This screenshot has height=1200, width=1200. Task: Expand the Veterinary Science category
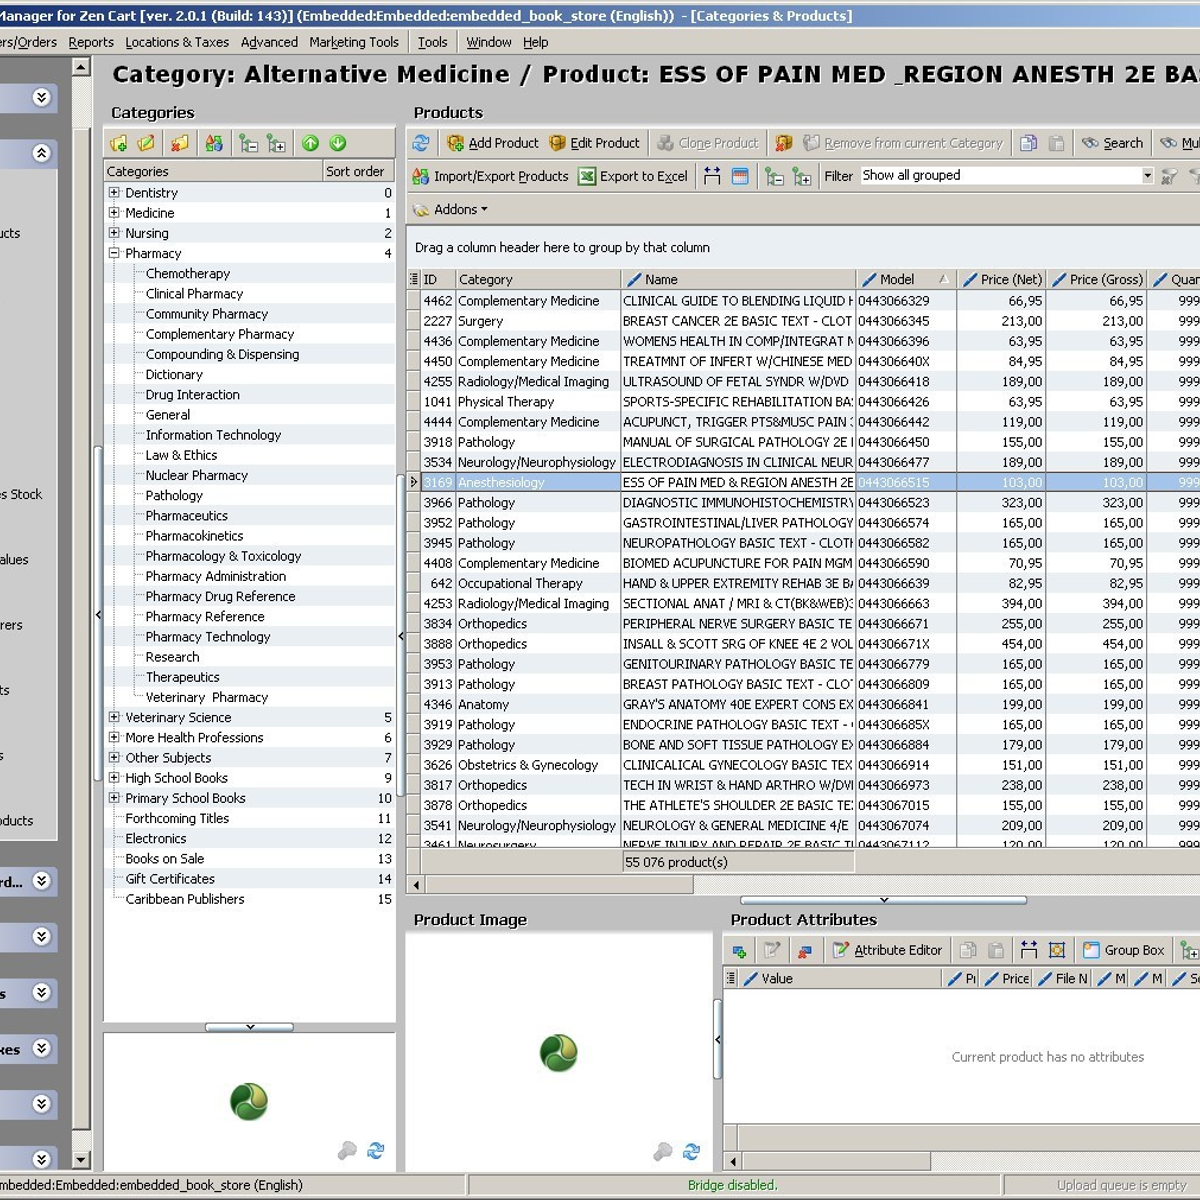tap(114, 717)
